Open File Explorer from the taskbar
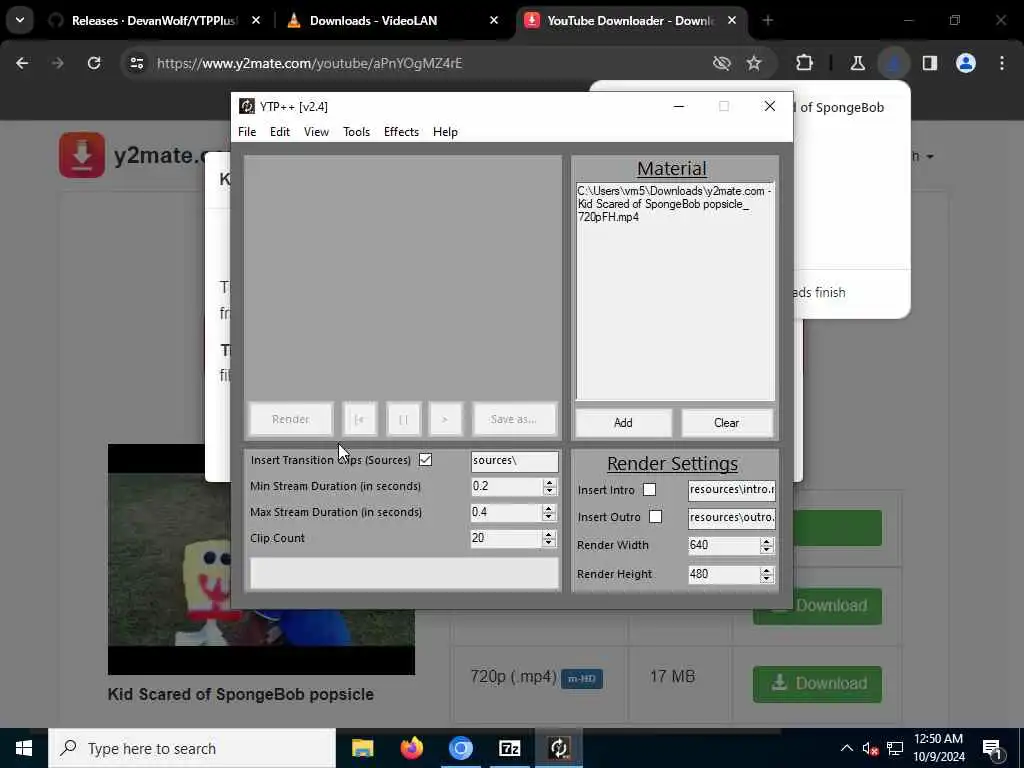1024x768 pixels. point(362,748)
